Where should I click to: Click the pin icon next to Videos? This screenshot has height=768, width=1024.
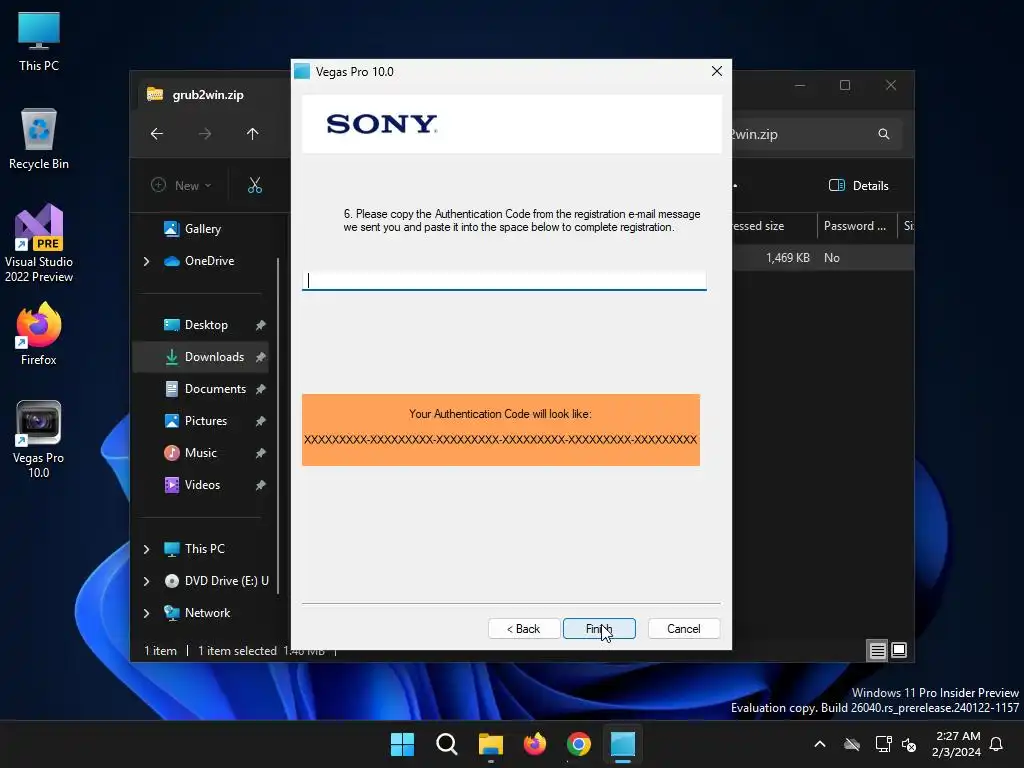coord(261,485)
